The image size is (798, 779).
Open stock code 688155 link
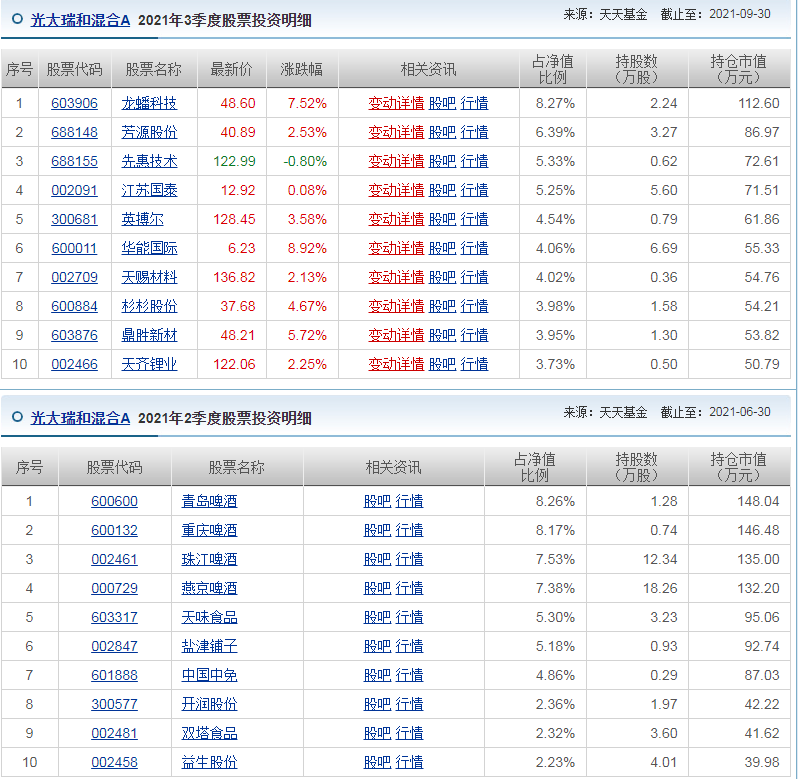(x=74, y=161)
